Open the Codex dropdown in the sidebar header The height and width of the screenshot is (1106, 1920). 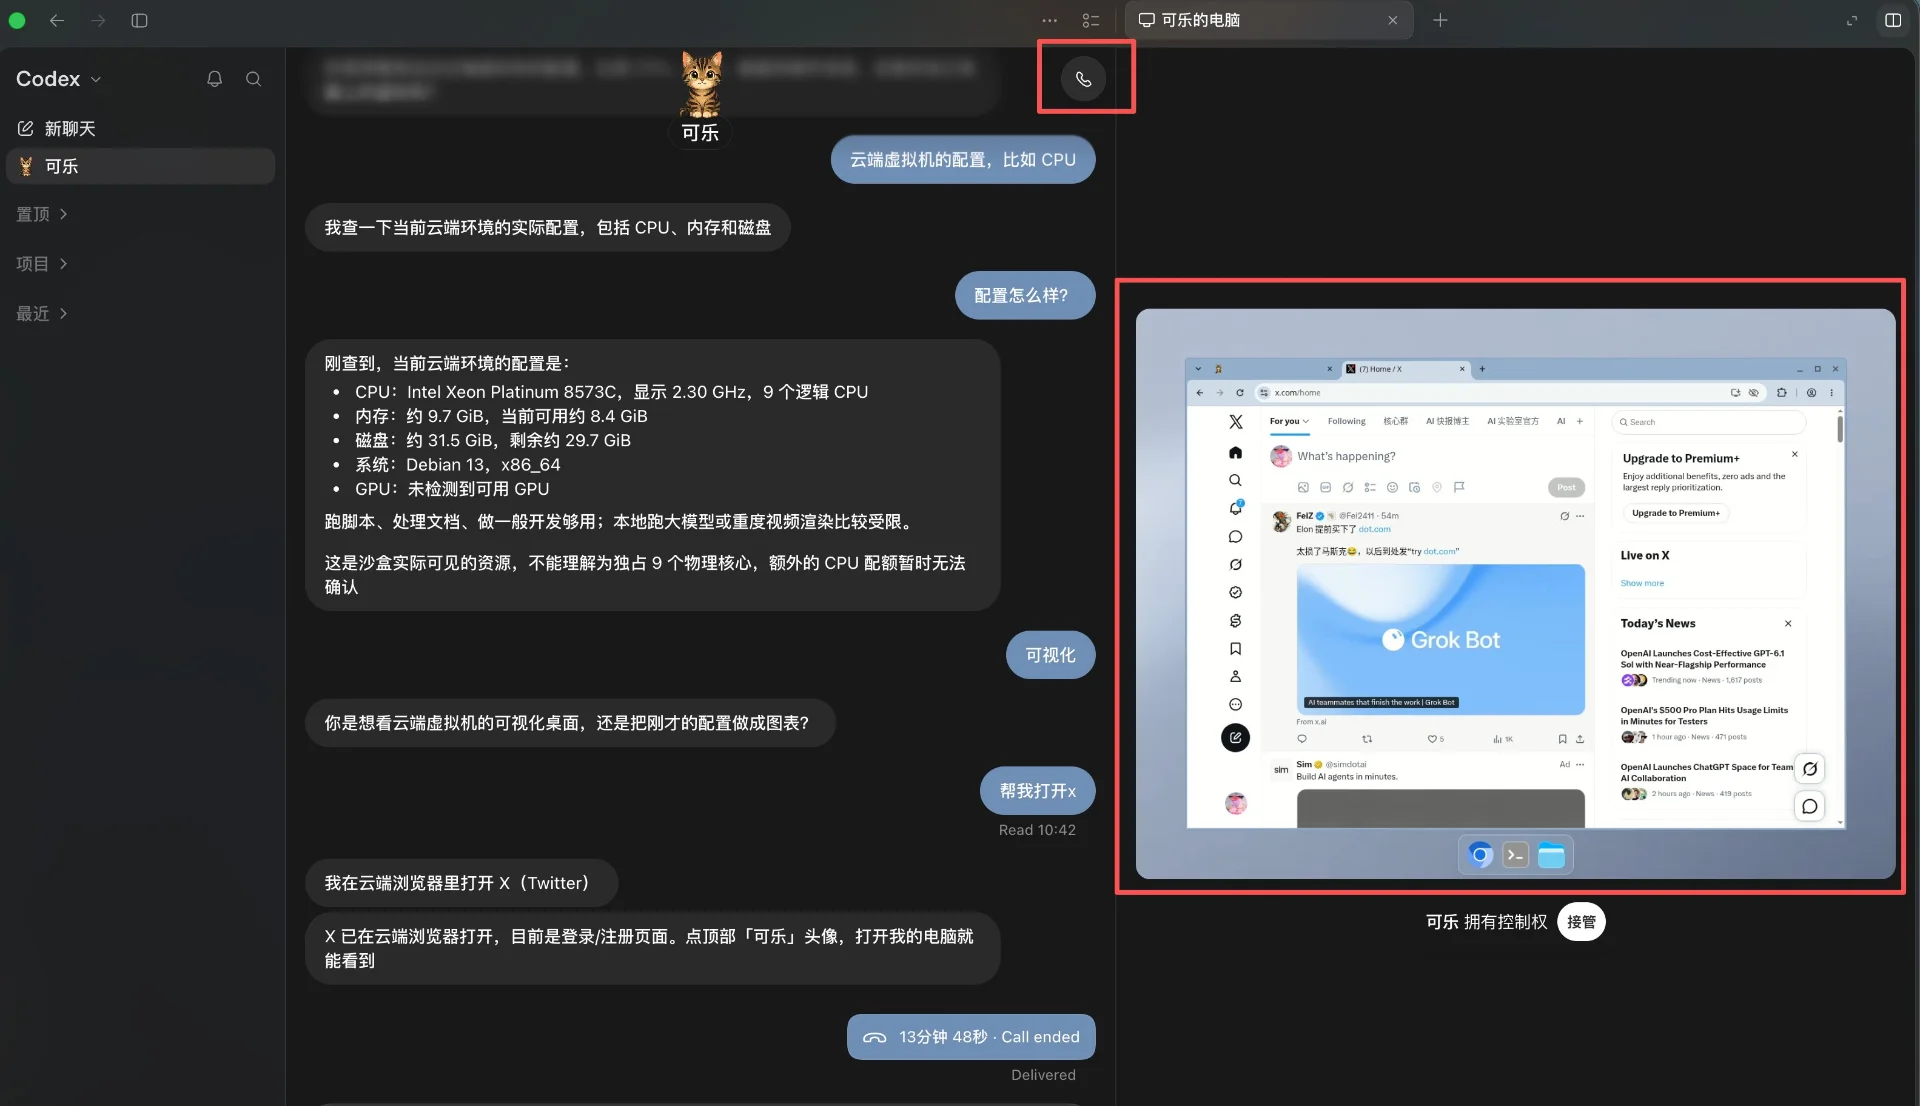click(x=59, y=79)
